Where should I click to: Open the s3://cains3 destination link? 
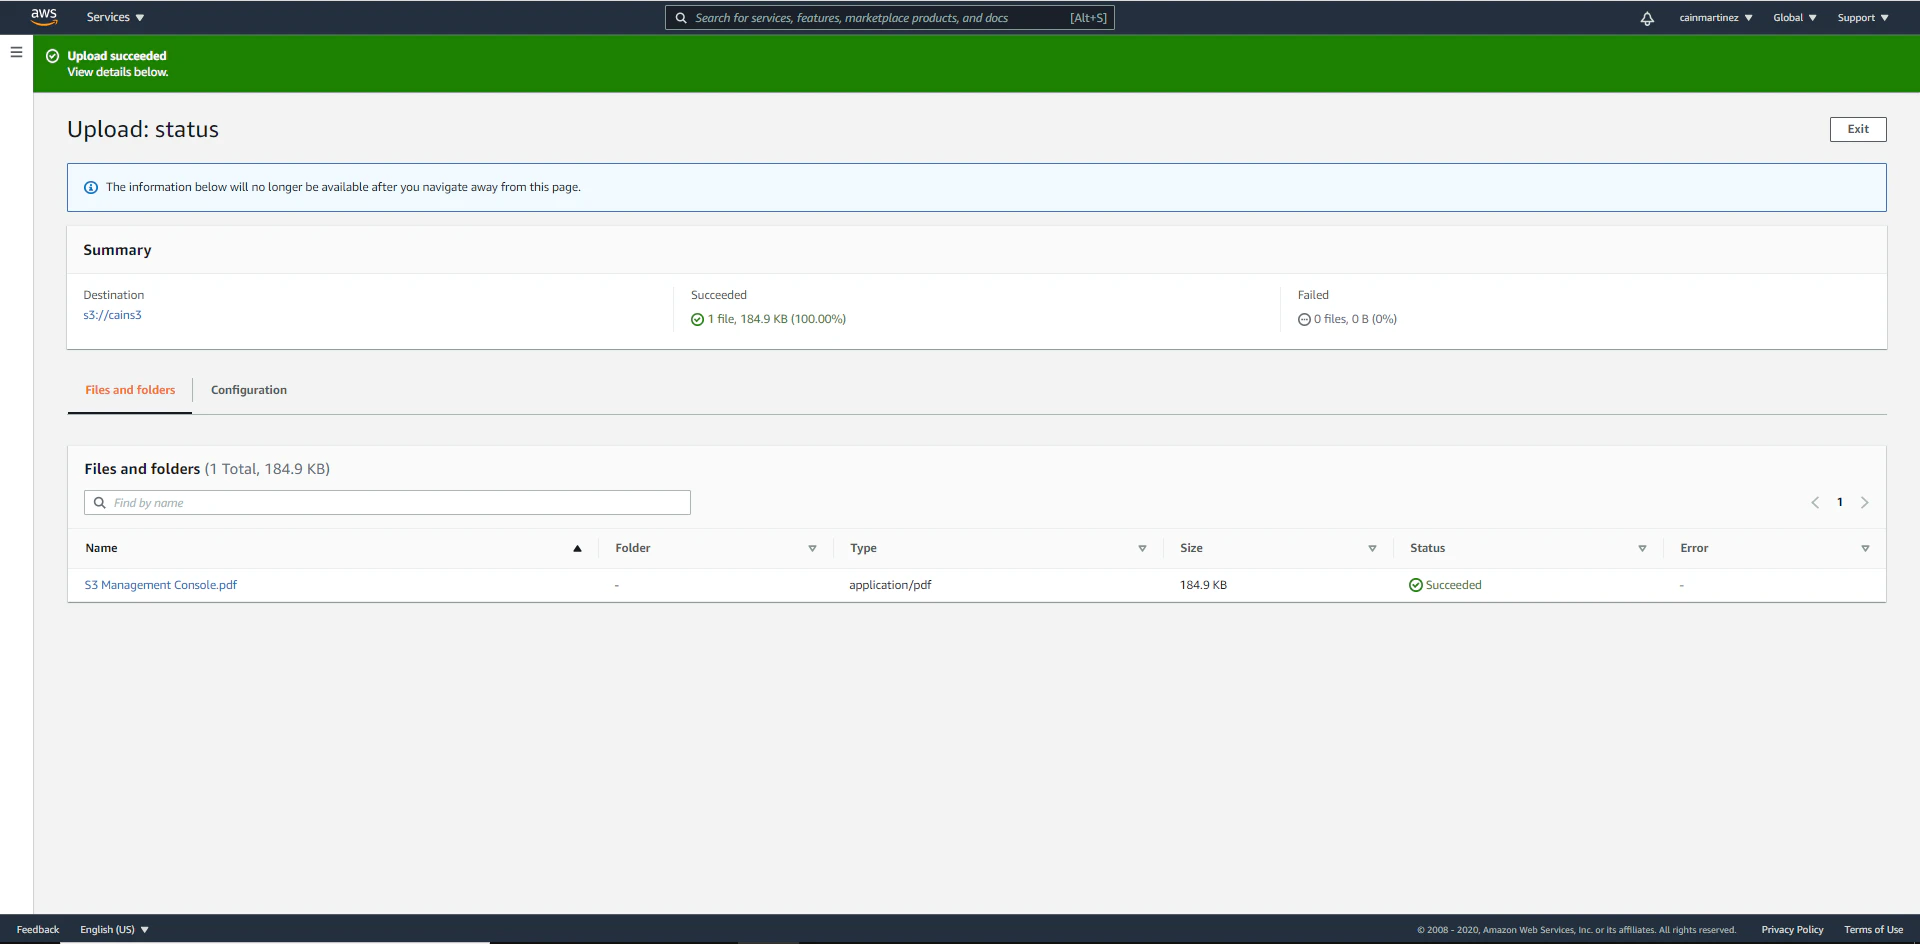point(112,314)
